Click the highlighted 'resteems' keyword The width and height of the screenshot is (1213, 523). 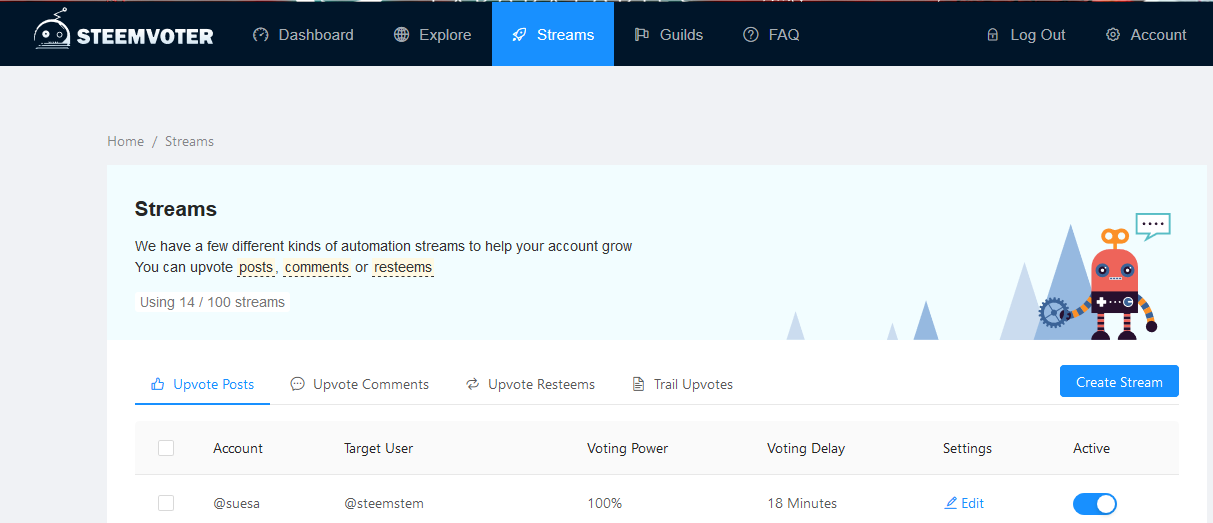pos(403,267)
